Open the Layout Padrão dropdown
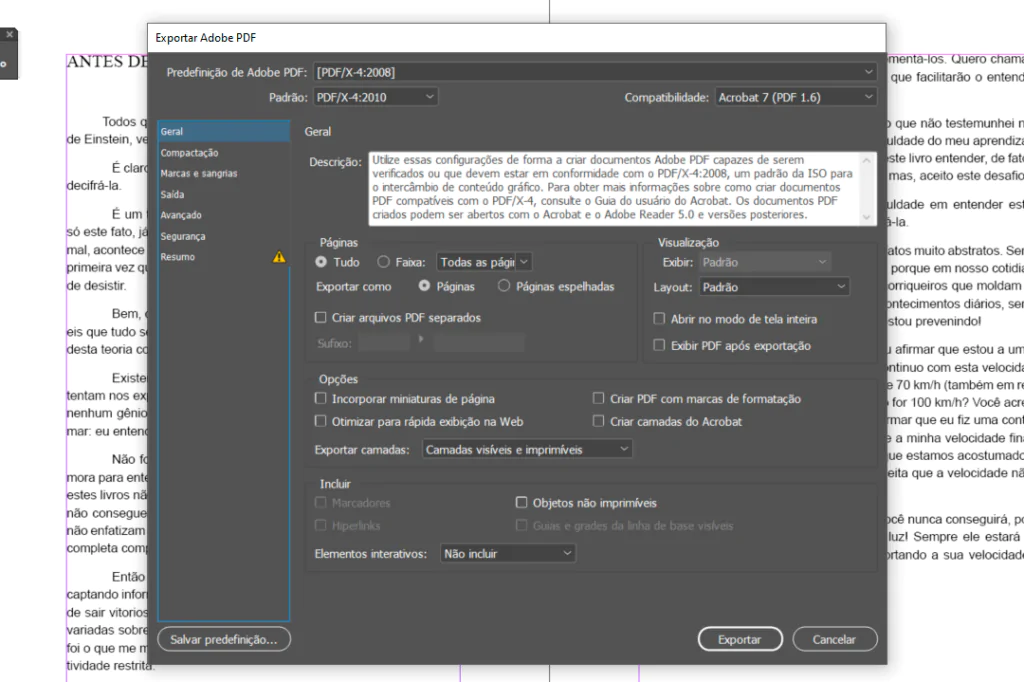This screenshot has width=1024, height=682. (x=775, y=287)
